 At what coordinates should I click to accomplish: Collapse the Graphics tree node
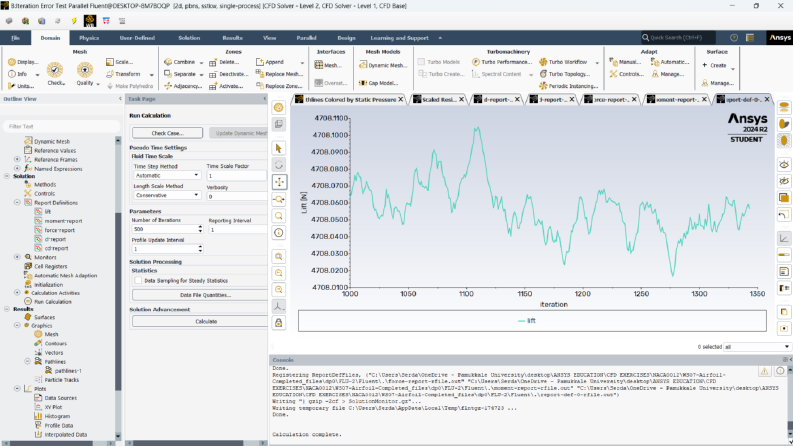[x=17, y=326]
